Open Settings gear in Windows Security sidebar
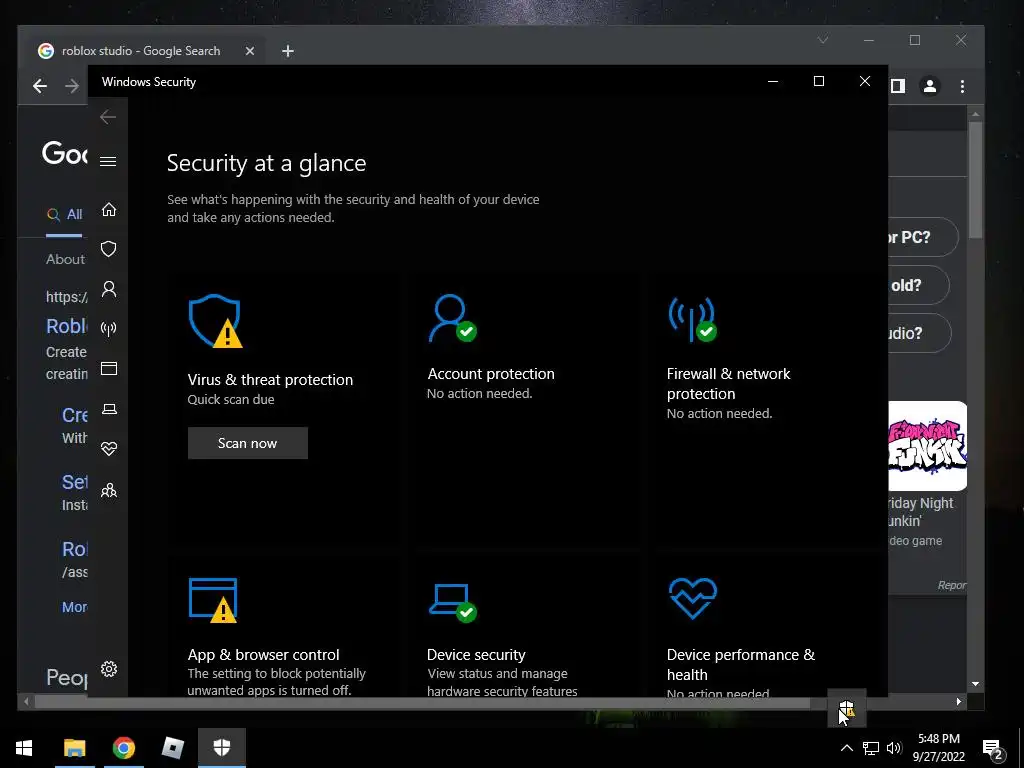This screenshot has height=768, width=1024. point(109,669)
